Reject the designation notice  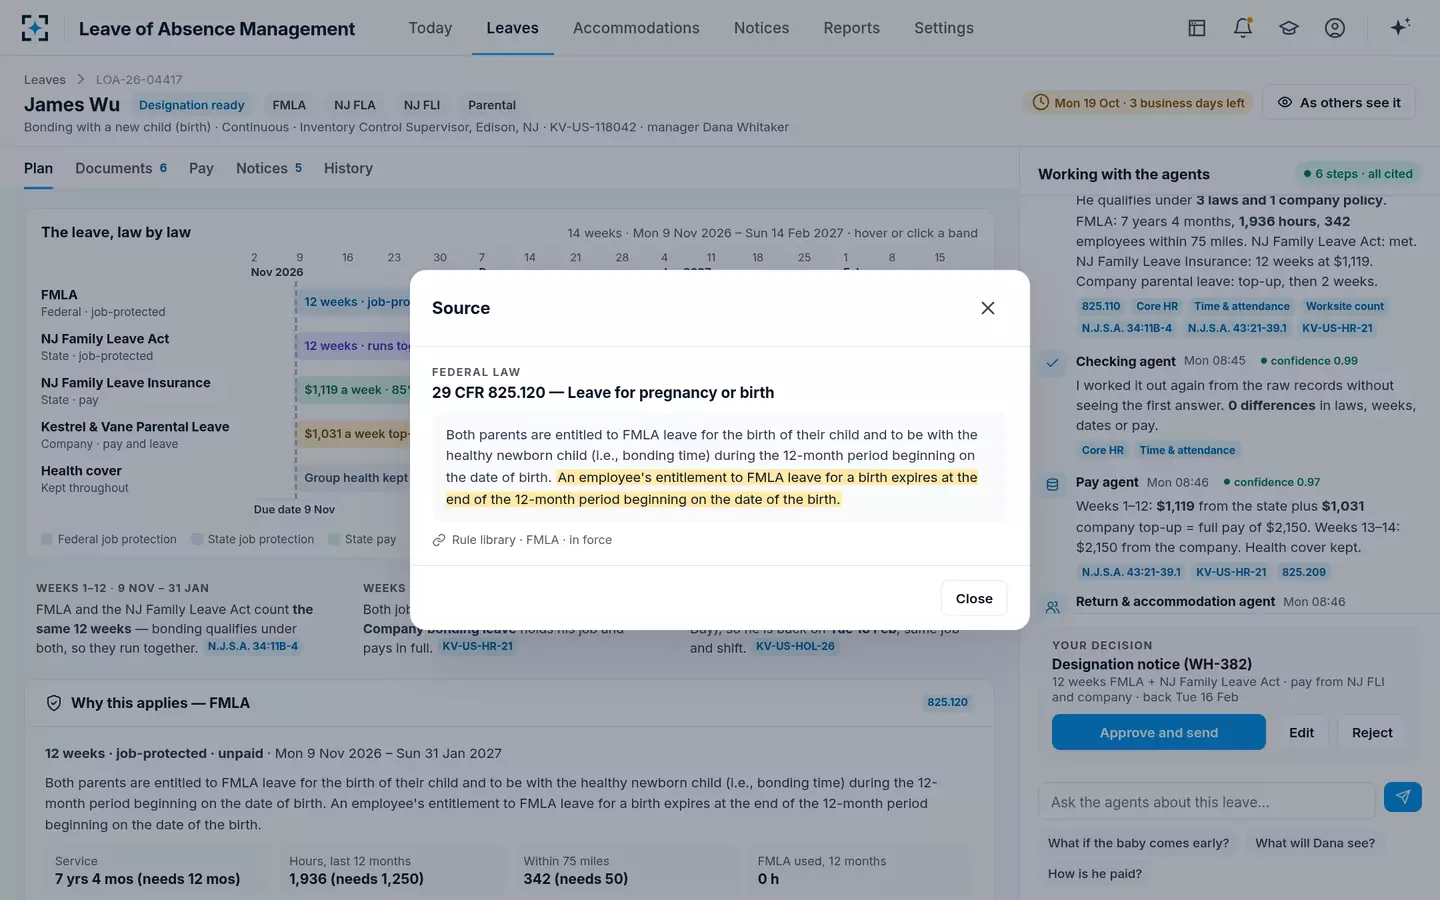pos(1372,732)
